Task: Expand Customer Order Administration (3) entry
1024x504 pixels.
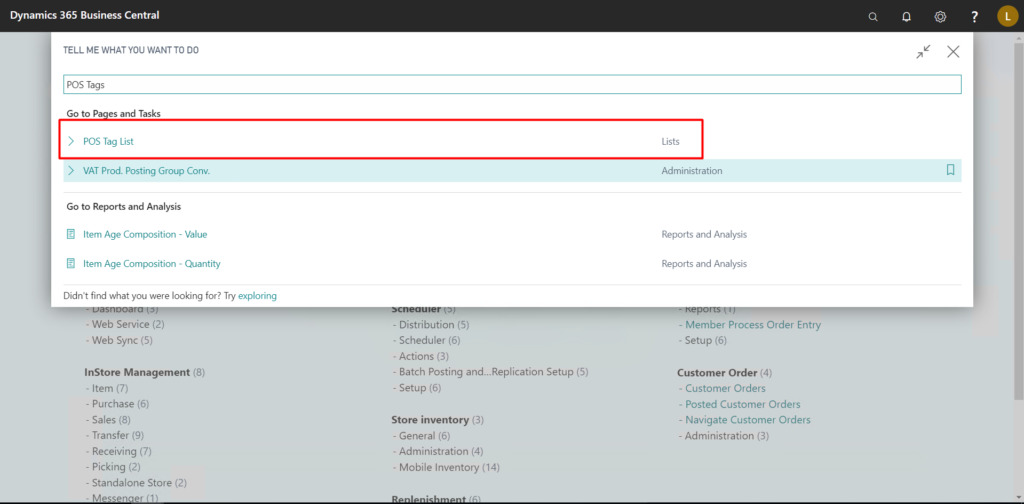Action: (727, 435)
